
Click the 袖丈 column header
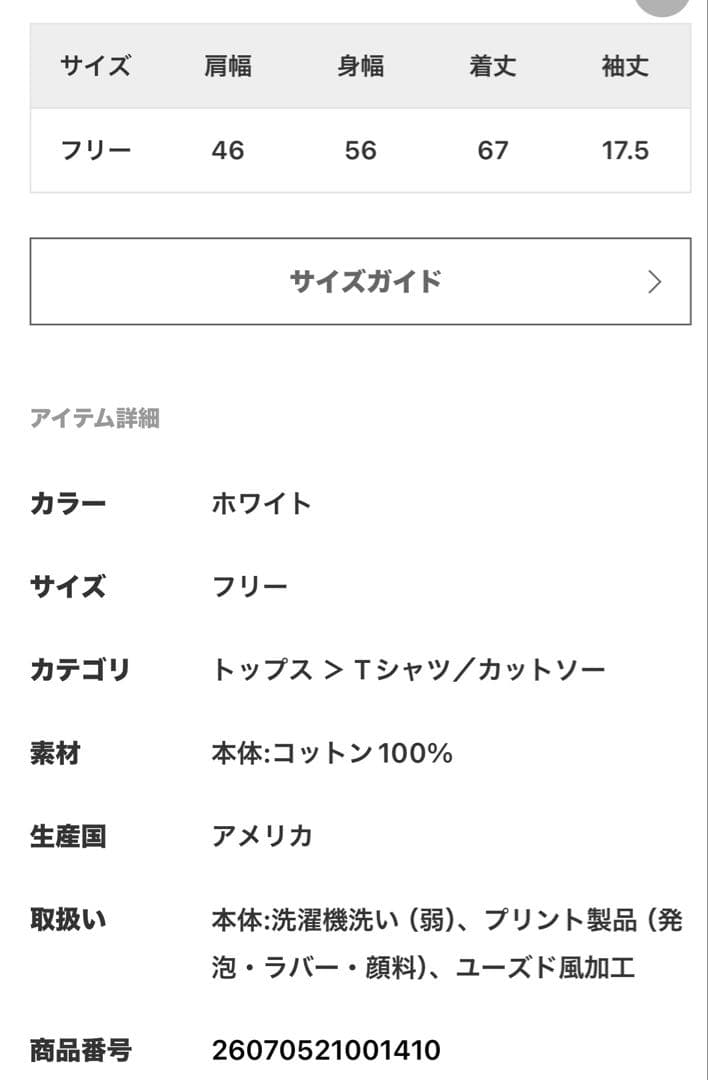click(x=625, y=67)
